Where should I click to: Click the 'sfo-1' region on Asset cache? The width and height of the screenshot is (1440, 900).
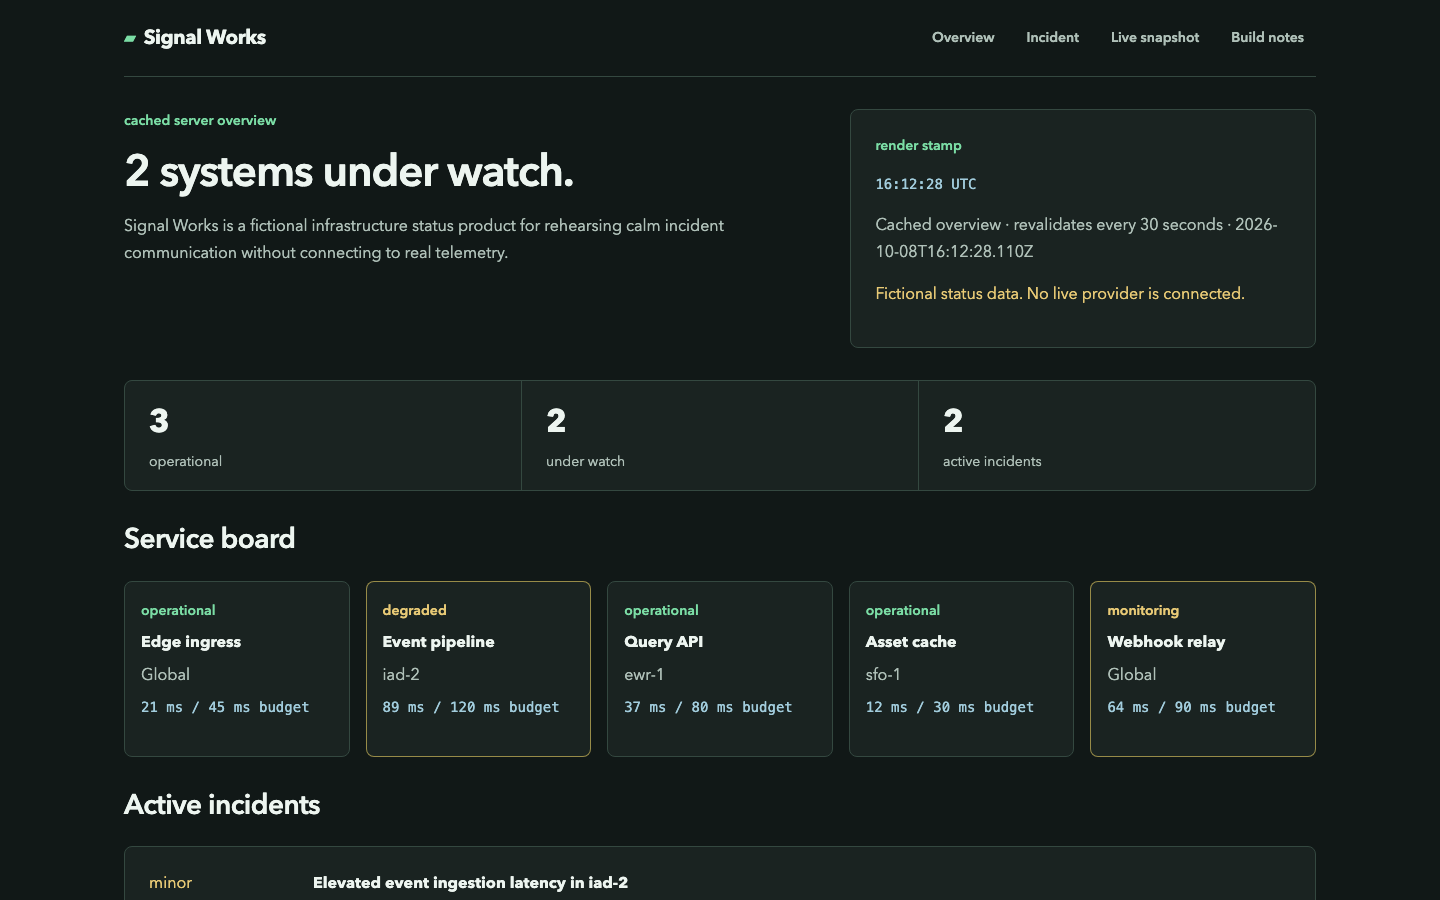click(883, 674)
